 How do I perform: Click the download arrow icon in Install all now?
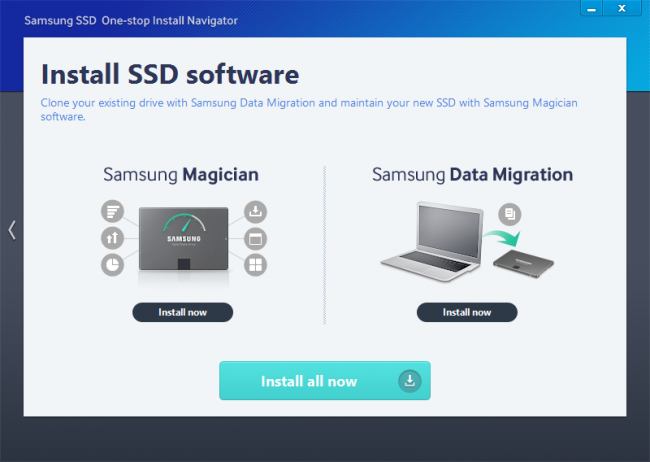click(410, 381)
